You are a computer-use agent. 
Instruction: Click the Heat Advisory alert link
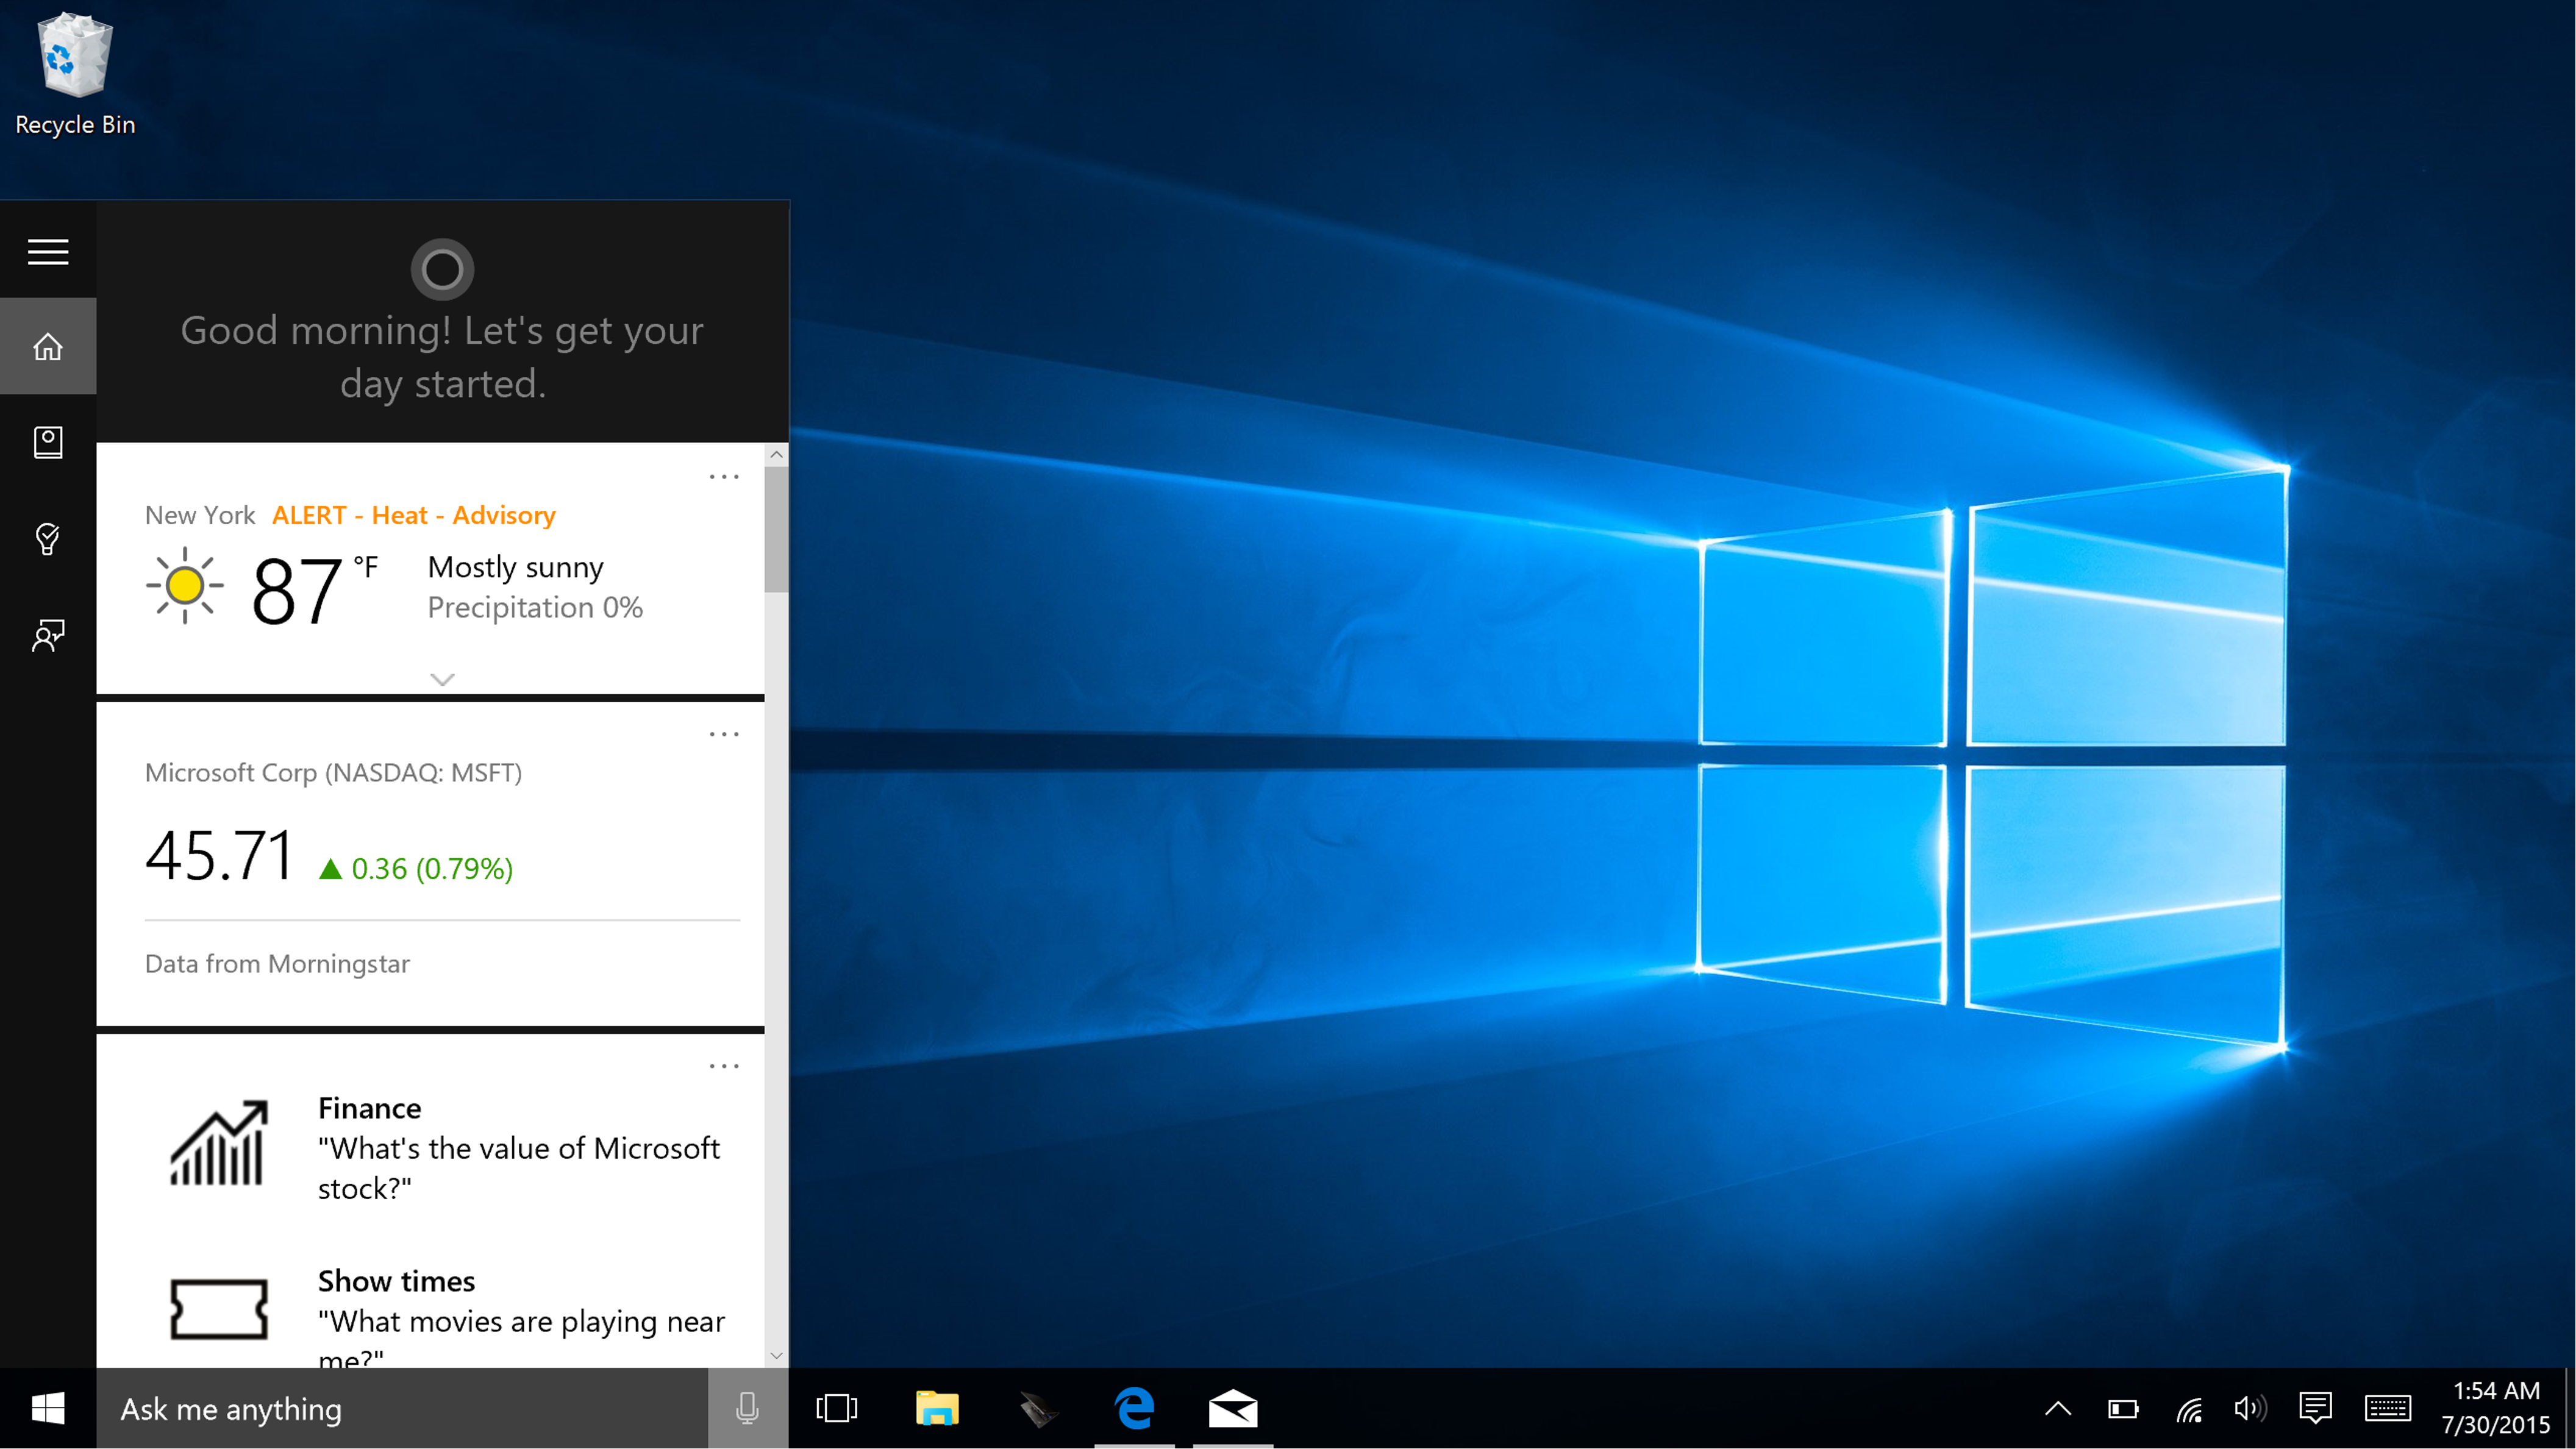[x=413, y=515]
